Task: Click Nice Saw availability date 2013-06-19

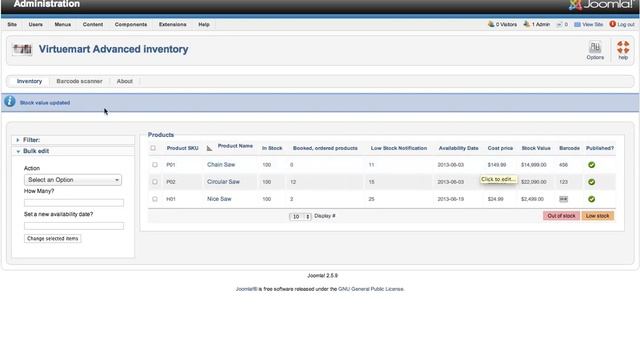Action: (x=451, y=199)
